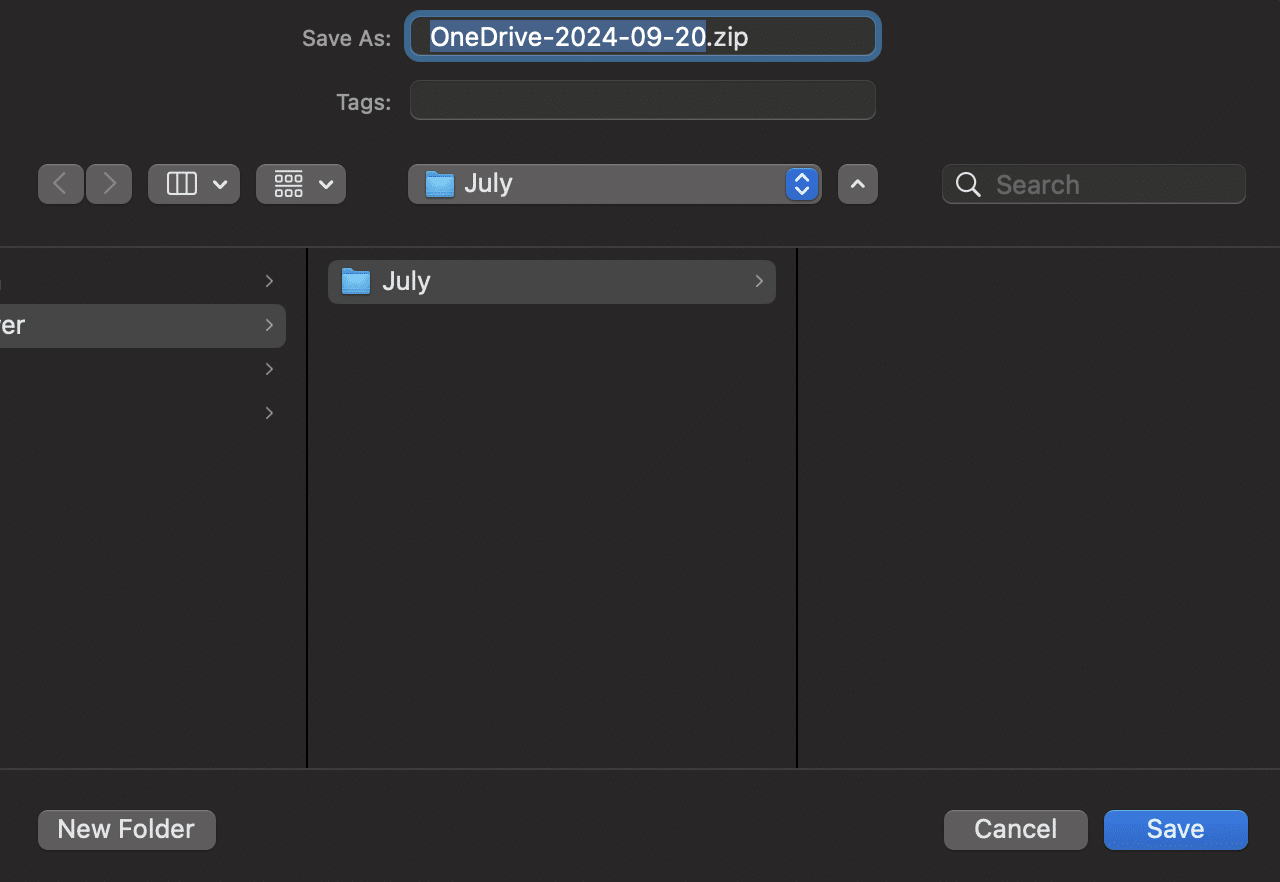The width and height of the screenshot is (1280, 882).
Task: Expand the July folder row chevron
Action: click(x=760, y=281)
